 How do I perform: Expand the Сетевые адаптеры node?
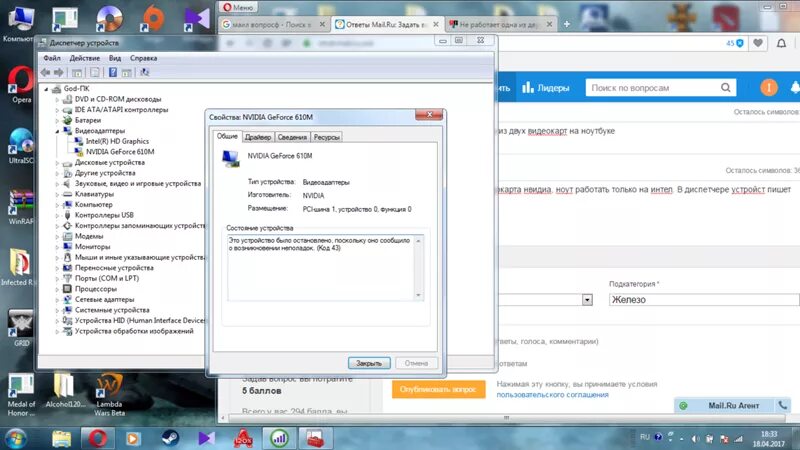pos(57,299)
